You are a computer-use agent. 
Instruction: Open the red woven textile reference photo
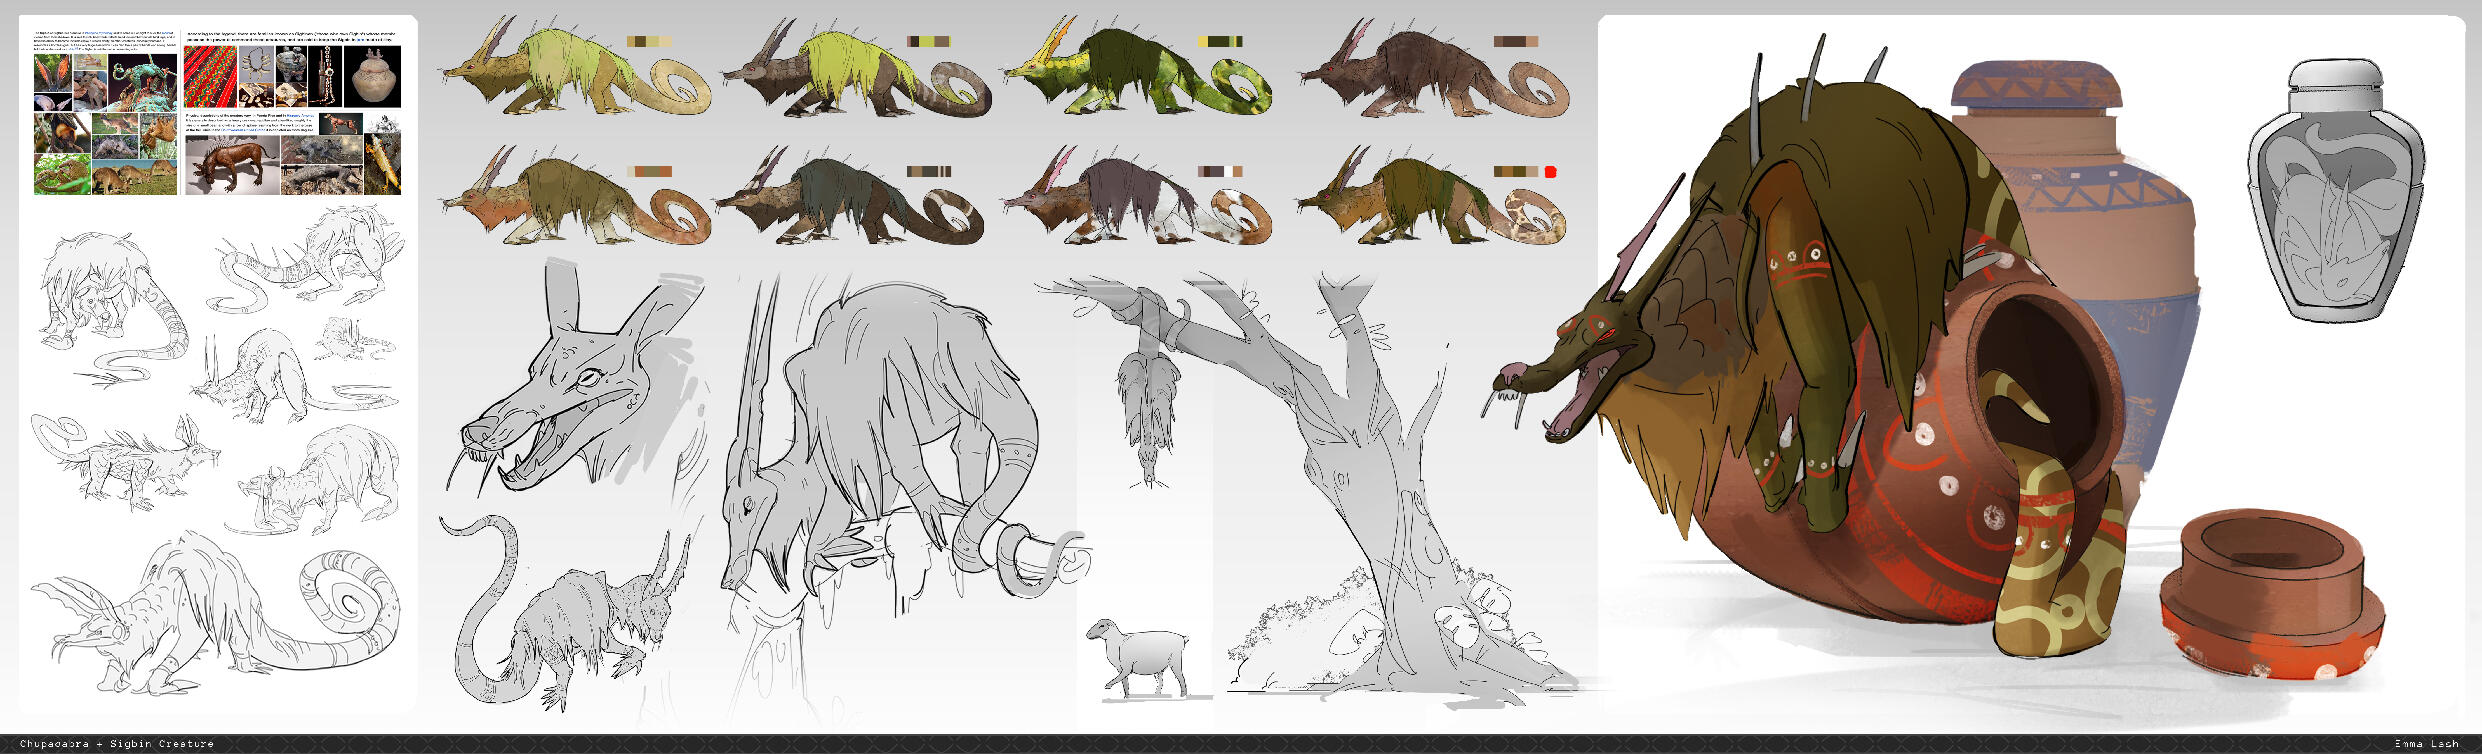click(209, 80)
